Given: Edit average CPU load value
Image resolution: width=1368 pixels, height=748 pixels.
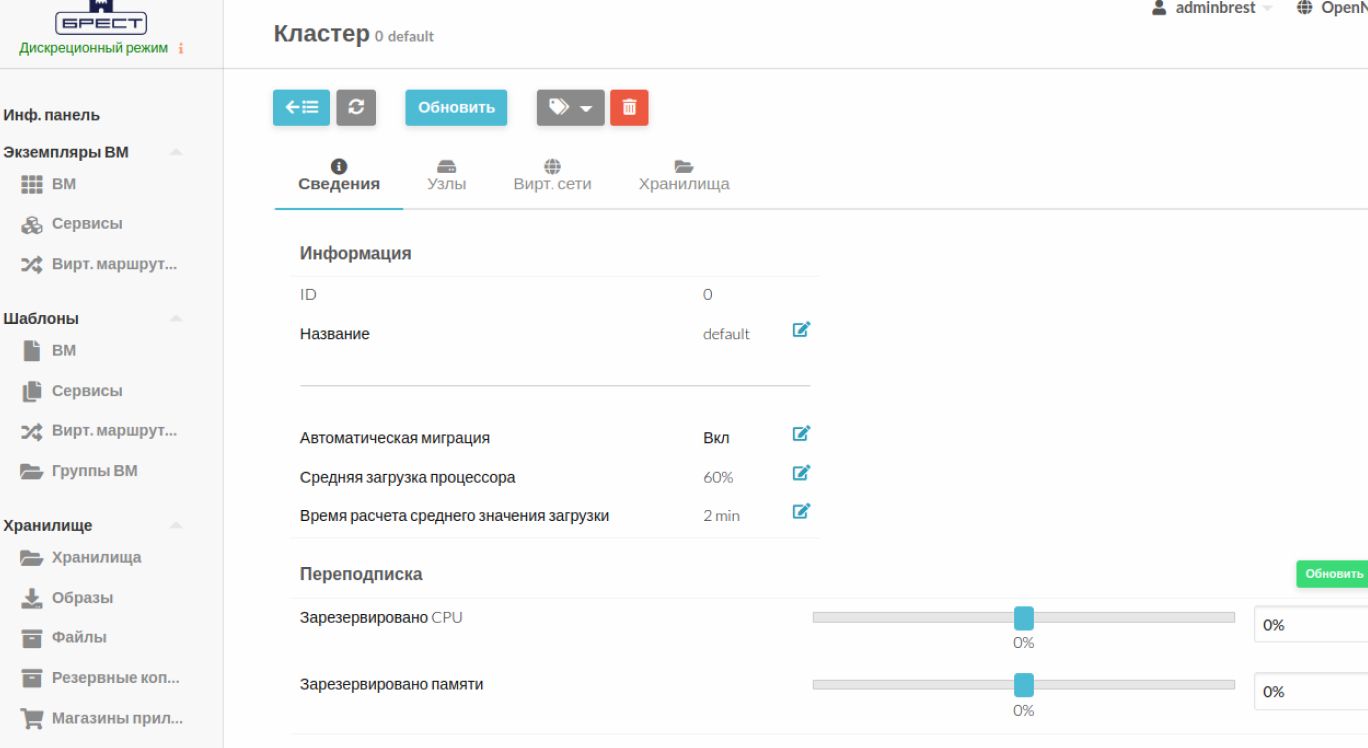Looking at the screenshot, I should [x=800, y=473].
